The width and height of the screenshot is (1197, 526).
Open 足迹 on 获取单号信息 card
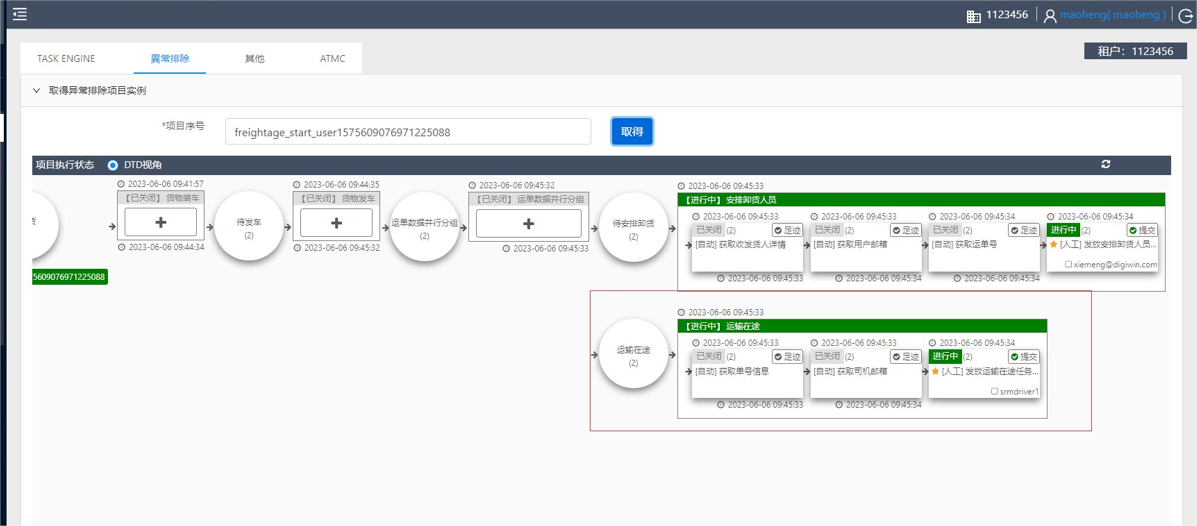click(787, 357)
